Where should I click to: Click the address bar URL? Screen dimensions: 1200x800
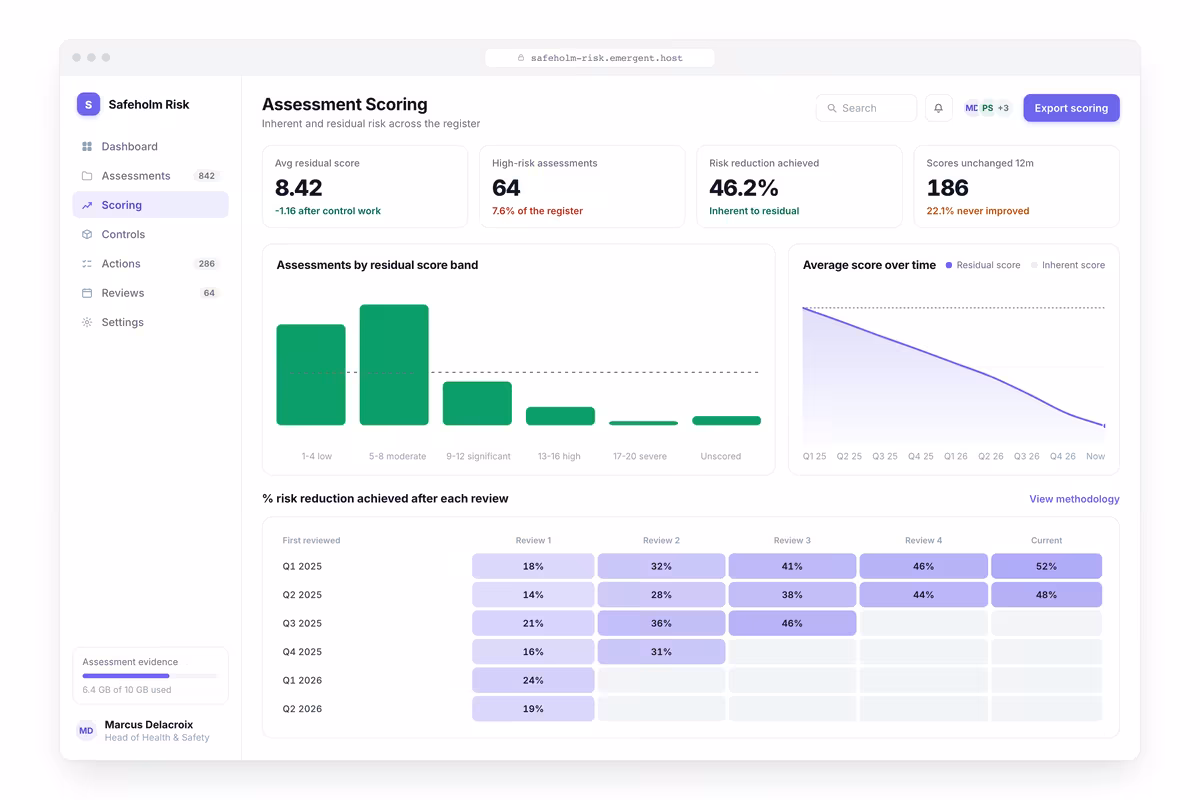(607, 58)
